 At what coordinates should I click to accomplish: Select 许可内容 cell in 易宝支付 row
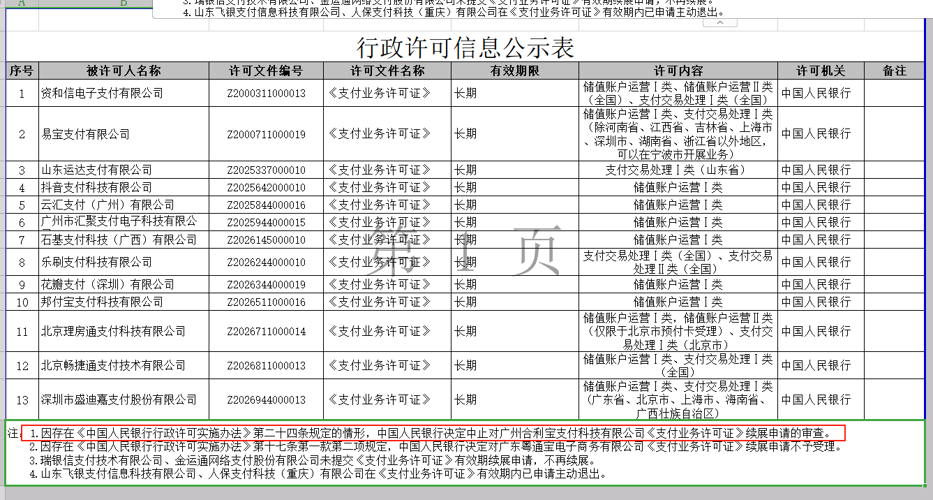(678, 134)
